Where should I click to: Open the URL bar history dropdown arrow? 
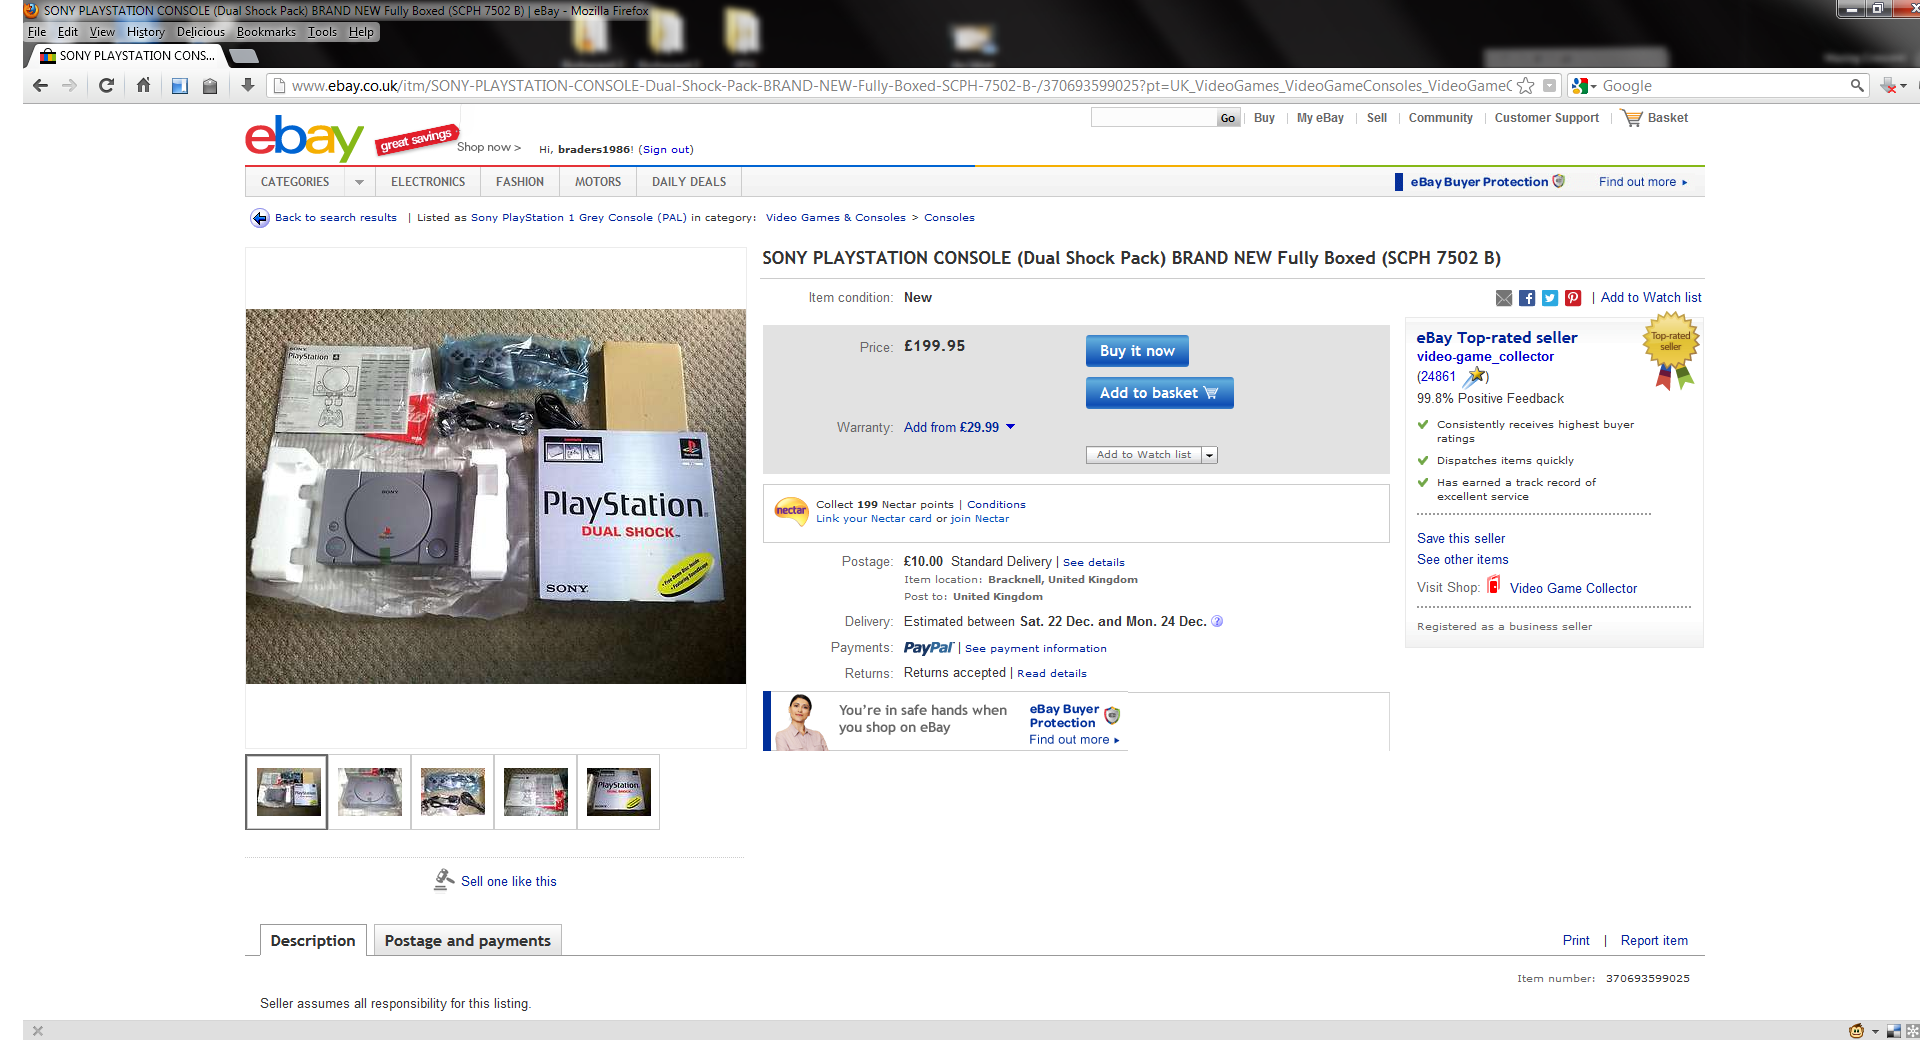[x=1550, y=86]
